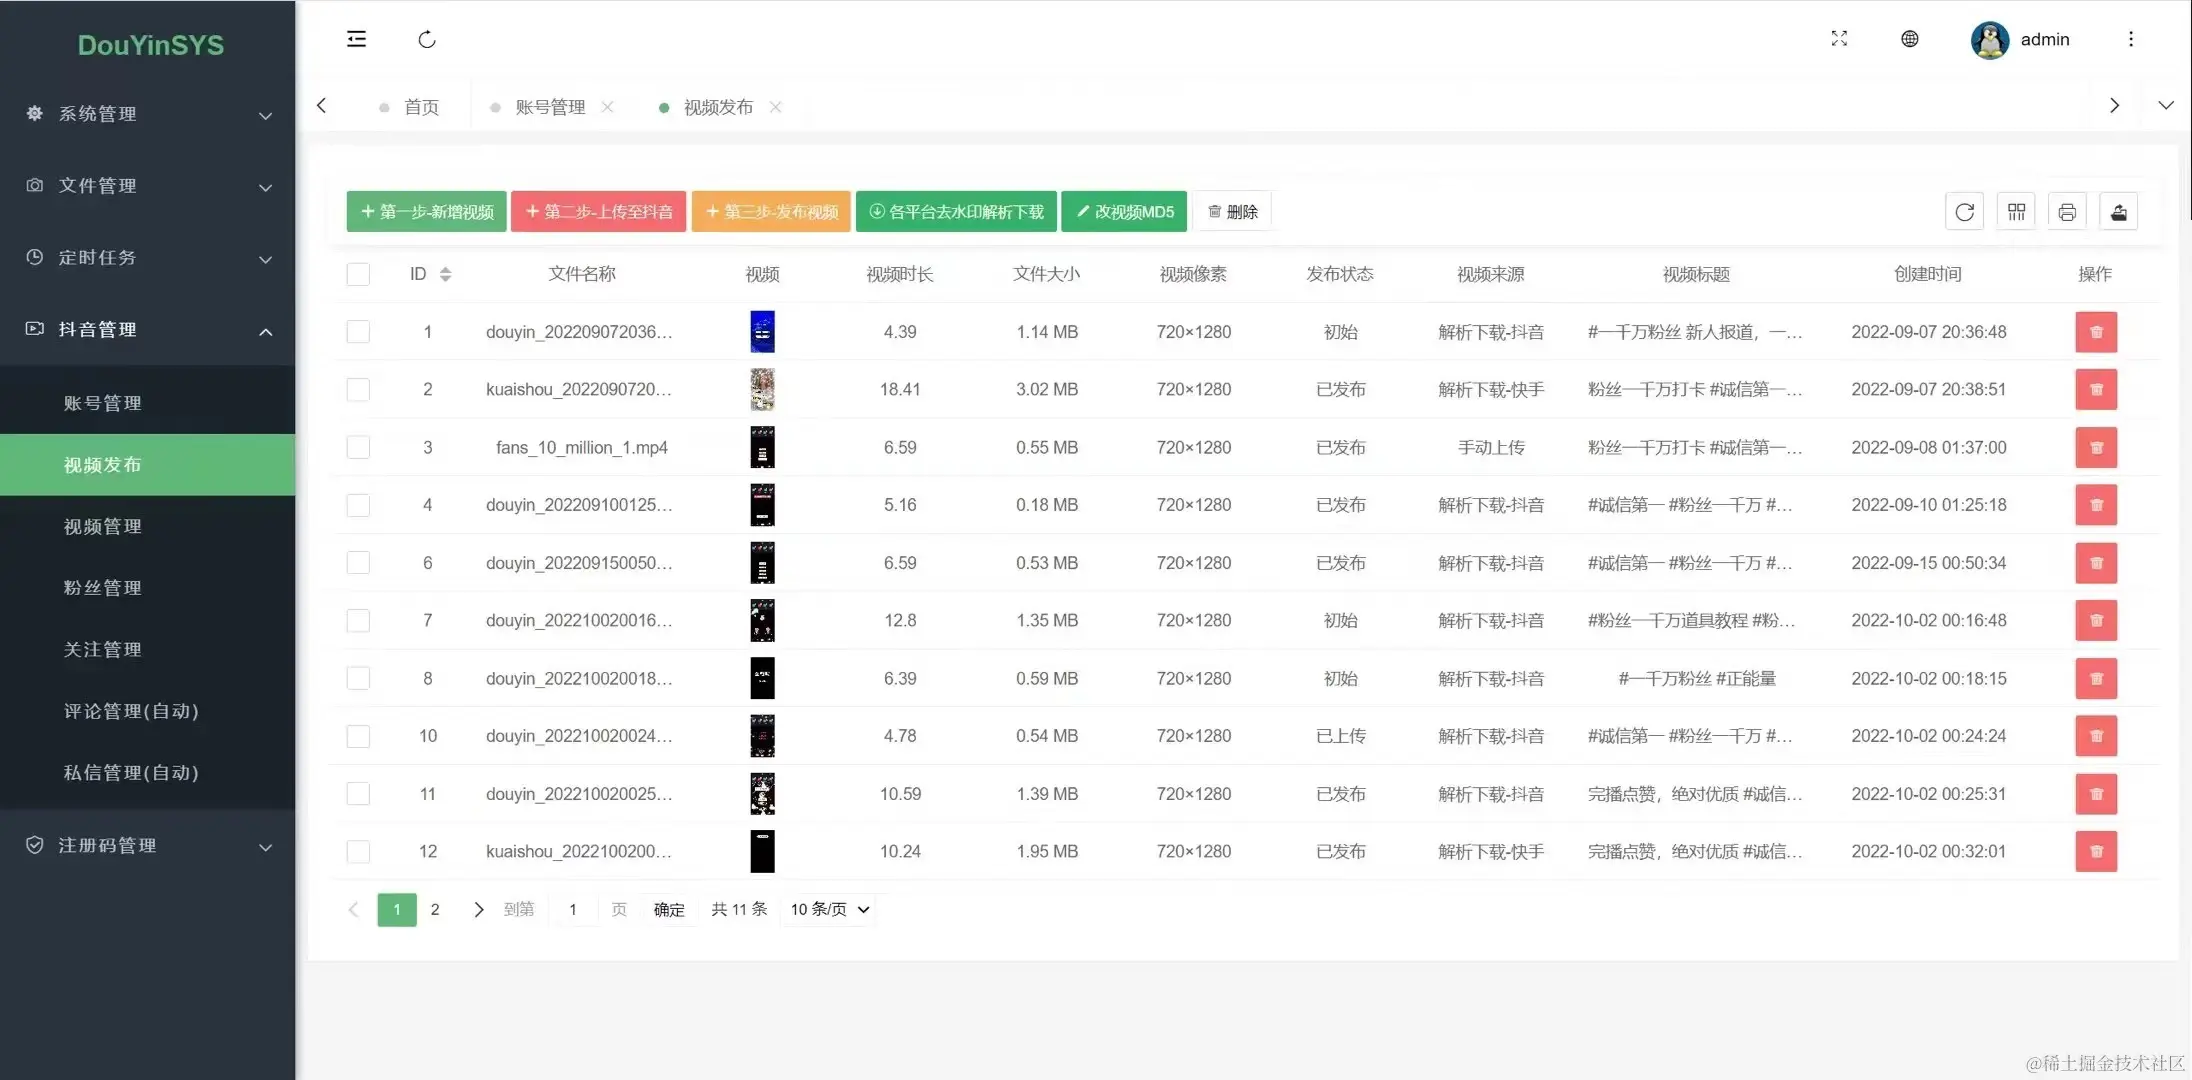Click the export table icon

[x=2118, y=212]
